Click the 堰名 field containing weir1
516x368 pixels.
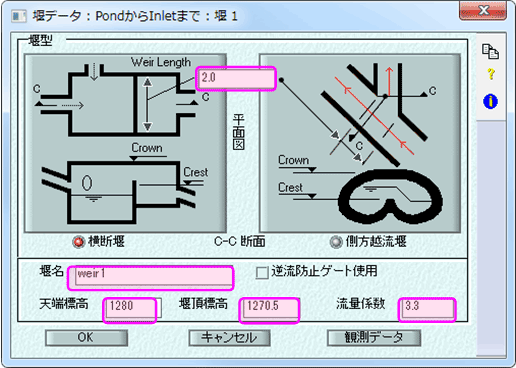point(151,277)
